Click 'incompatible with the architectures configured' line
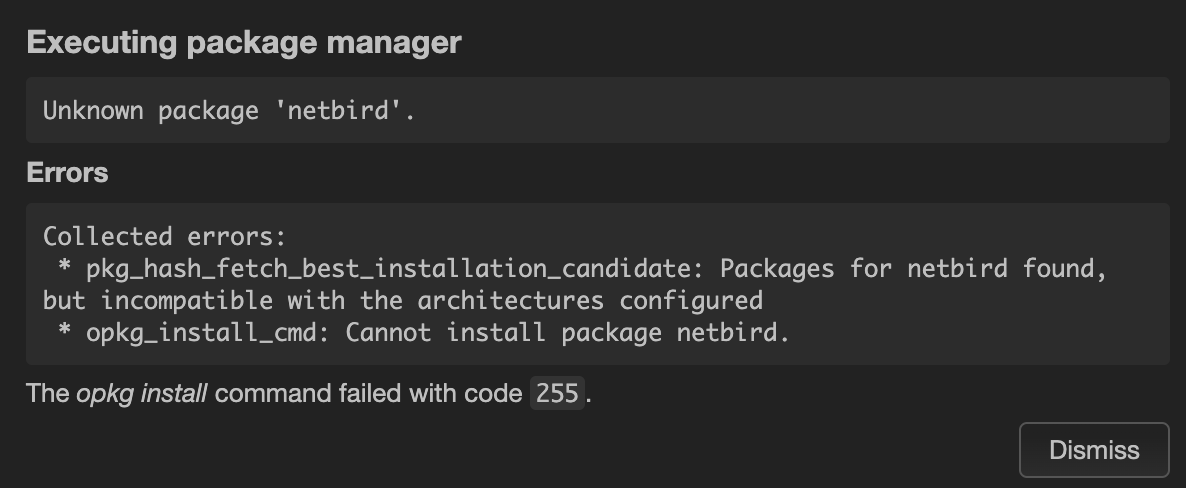This screenshot has height=488, width=1186. pyautogui.click(x=402, y=300)
